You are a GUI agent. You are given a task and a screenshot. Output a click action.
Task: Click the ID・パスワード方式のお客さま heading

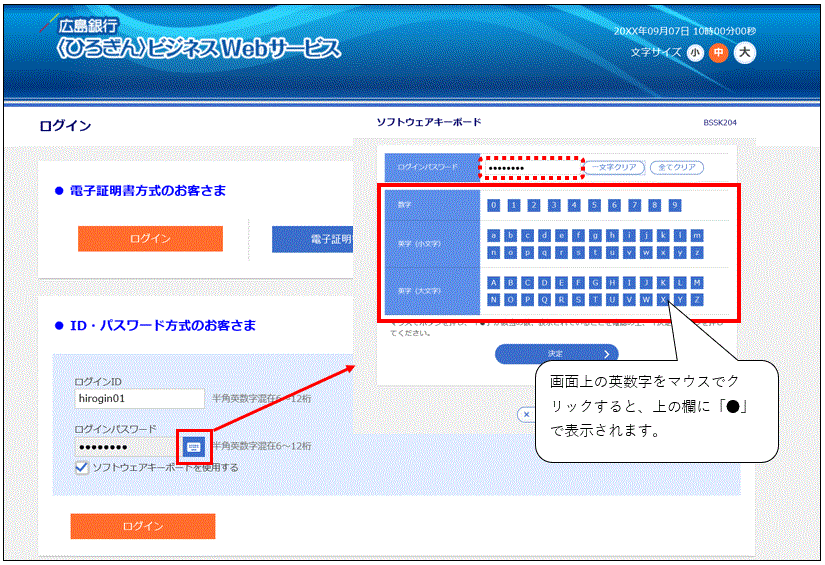click(x=163, y=326)
